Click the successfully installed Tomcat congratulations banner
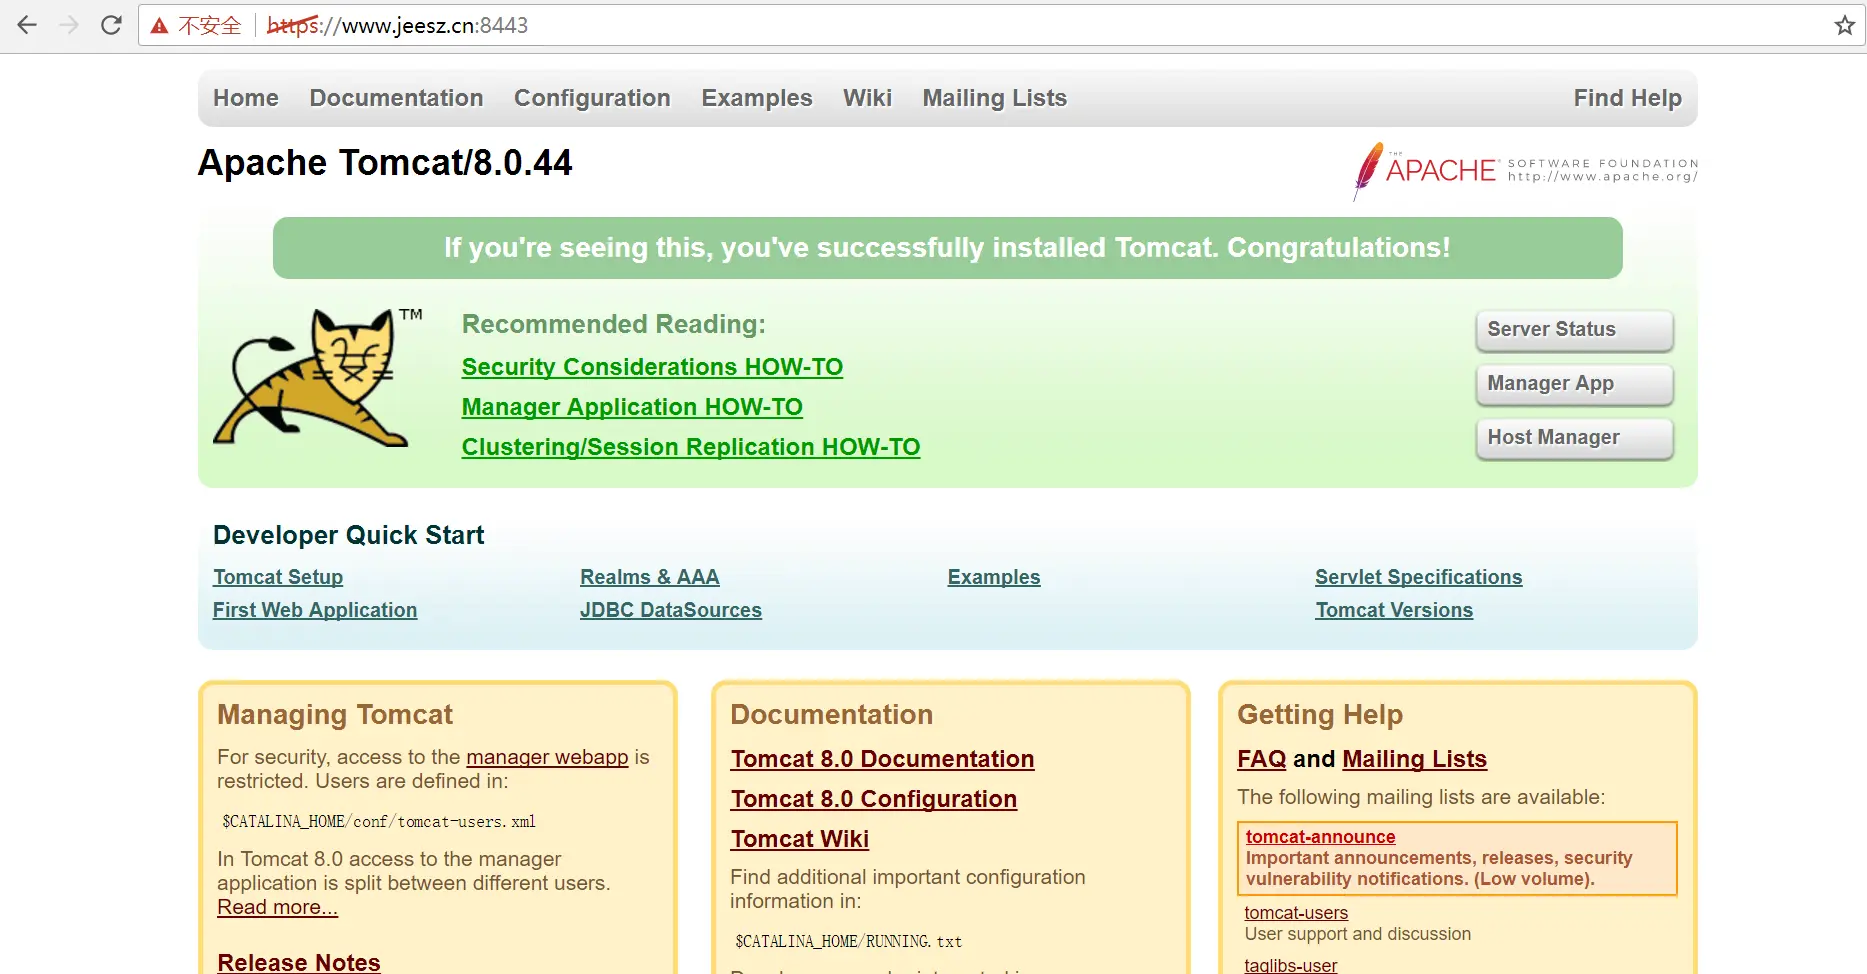 click(948, 248)
